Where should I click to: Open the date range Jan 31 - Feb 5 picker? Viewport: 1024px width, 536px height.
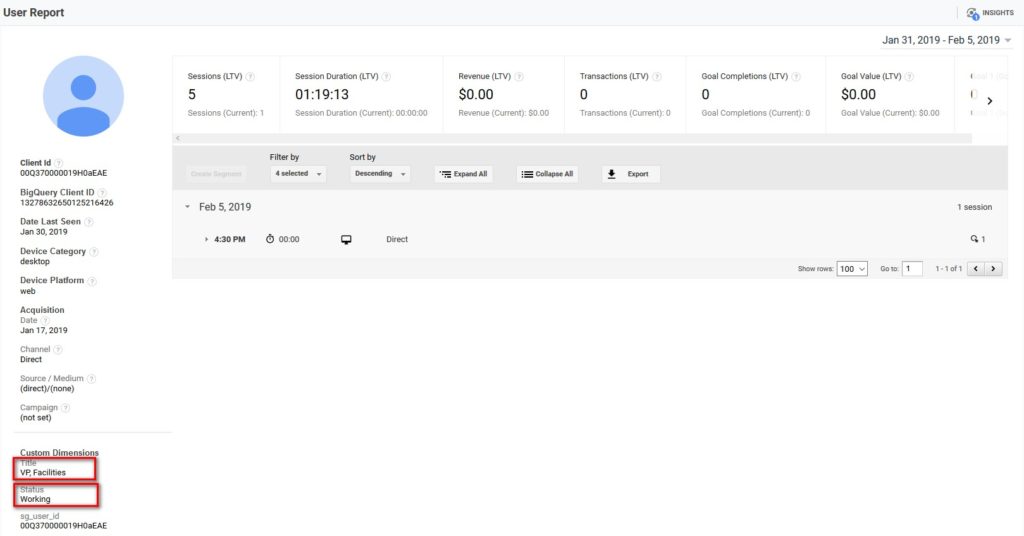pos(946,40)
